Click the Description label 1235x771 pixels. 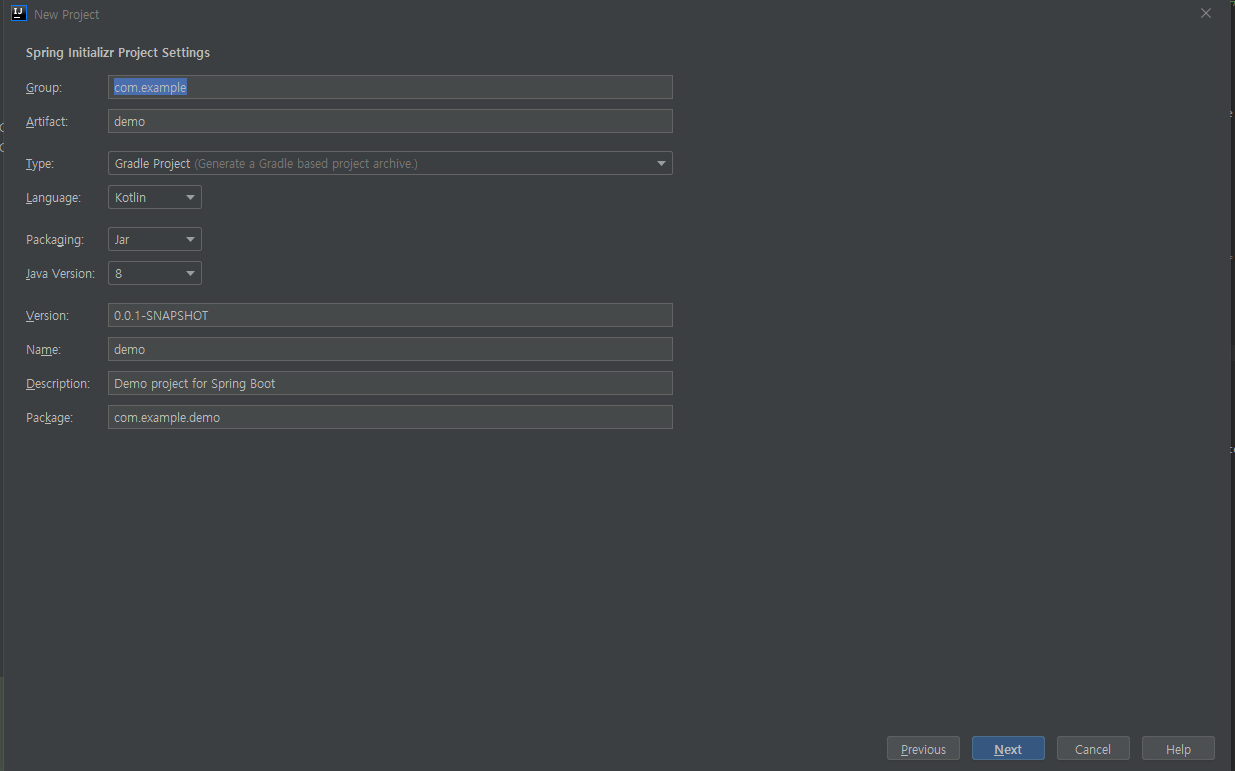point(58,384)
